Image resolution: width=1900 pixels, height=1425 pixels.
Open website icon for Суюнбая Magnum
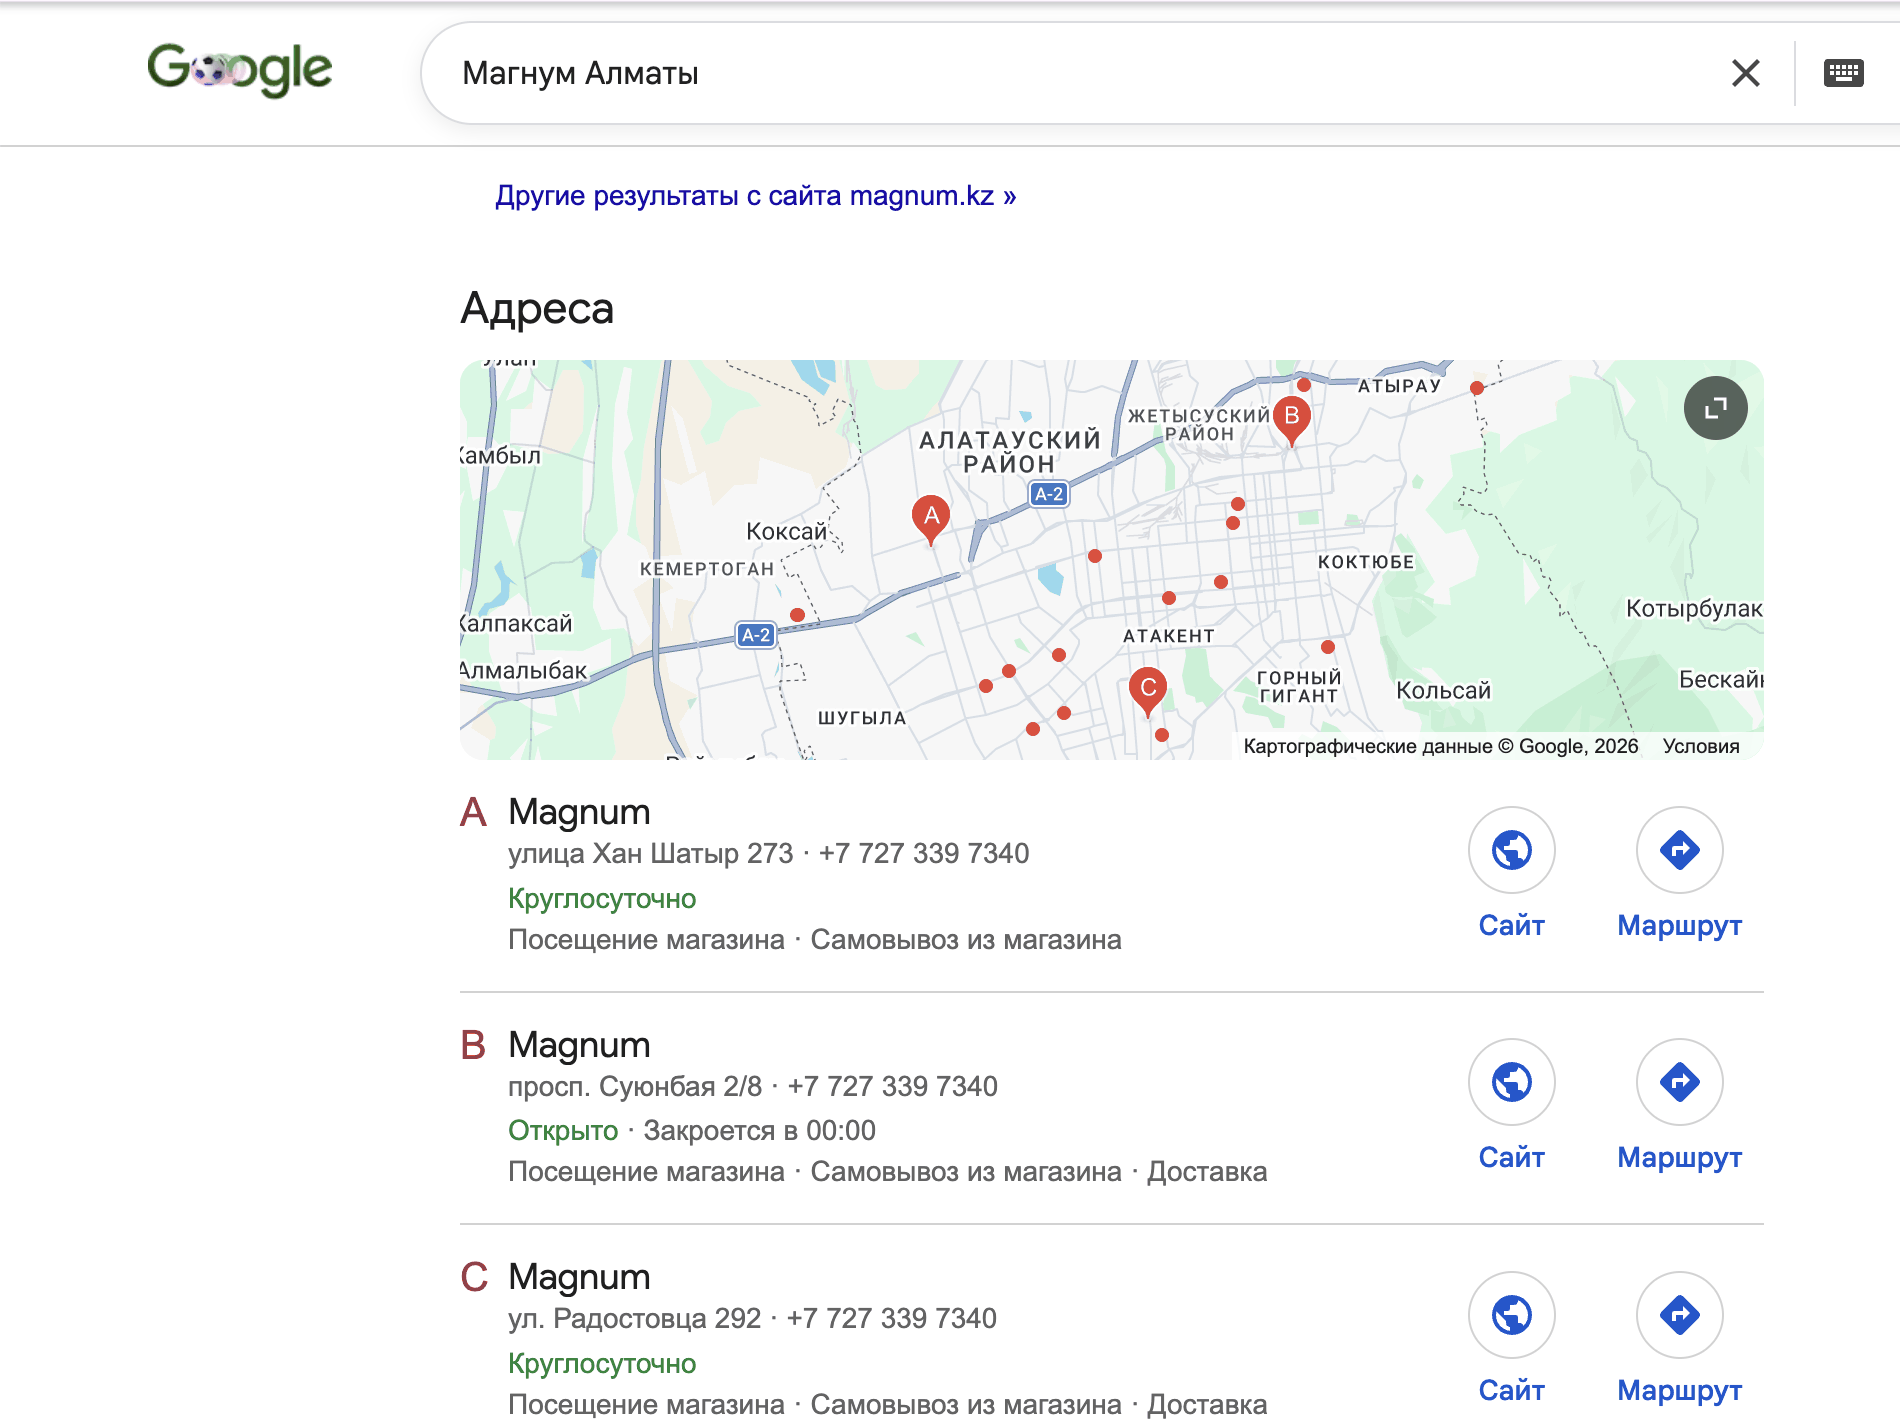click(1511, 1082)
